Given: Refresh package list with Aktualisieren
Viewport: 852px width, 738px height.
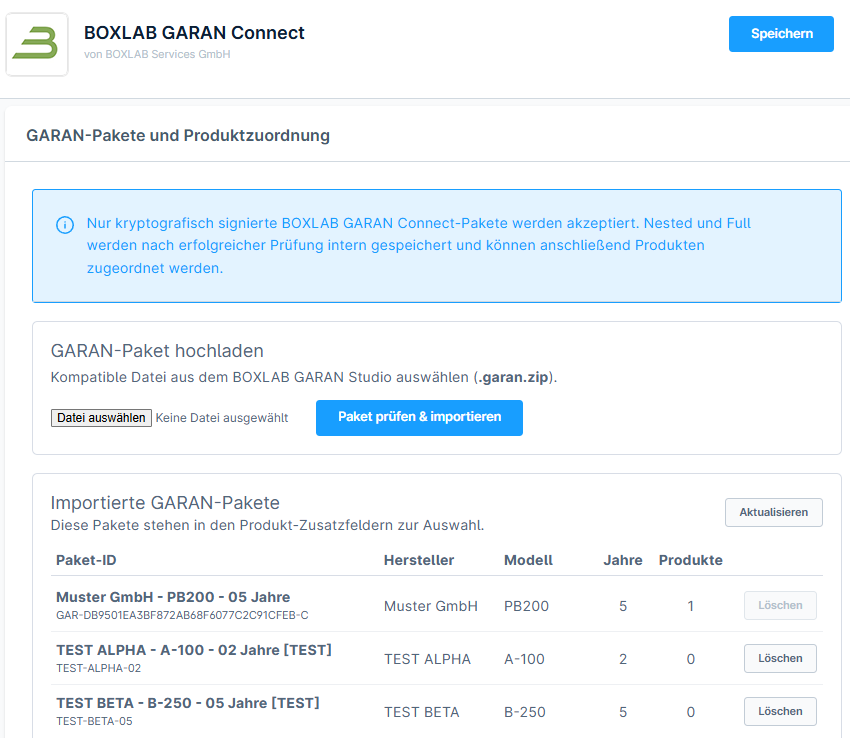Looking at the screenshot, I should (x=773, y=512).
